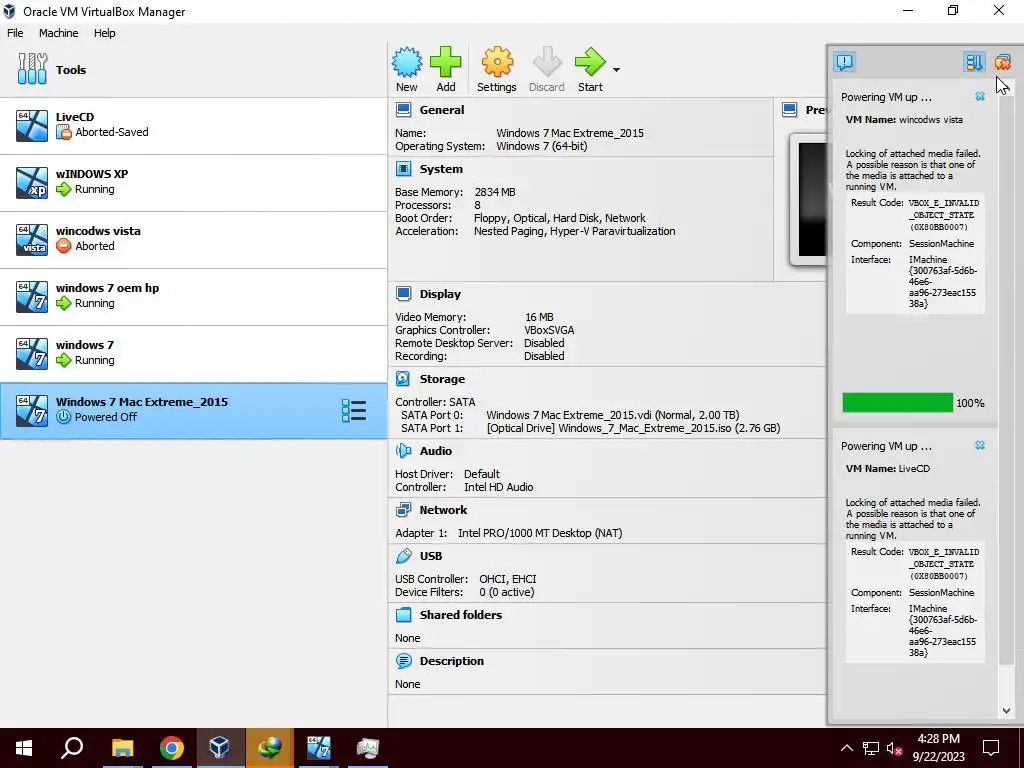Open the Shared folders heading link
This screenshot has height=768, width=1024.
pos(461,615)
